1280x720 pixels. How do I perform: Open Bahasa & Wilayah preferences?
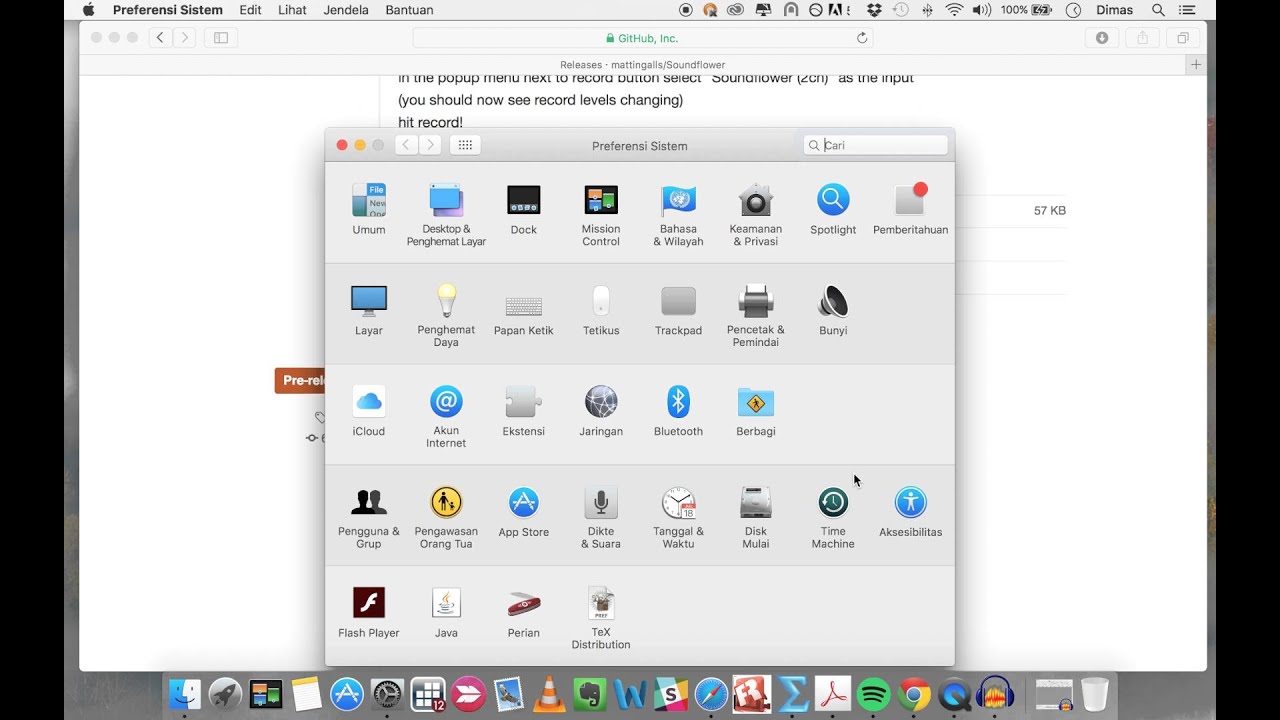[x=678, y=214]
